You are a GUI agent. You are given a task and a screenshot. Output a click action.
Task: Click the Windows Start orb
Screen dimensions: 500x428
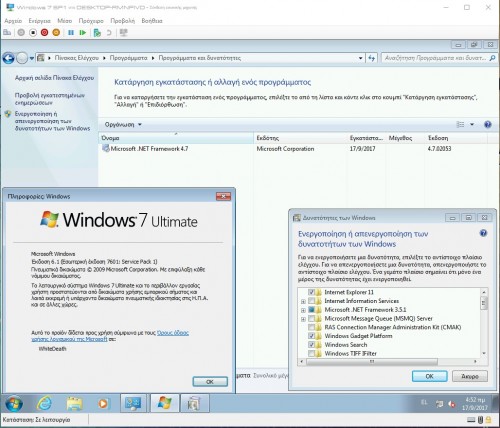tap(14, 404)
